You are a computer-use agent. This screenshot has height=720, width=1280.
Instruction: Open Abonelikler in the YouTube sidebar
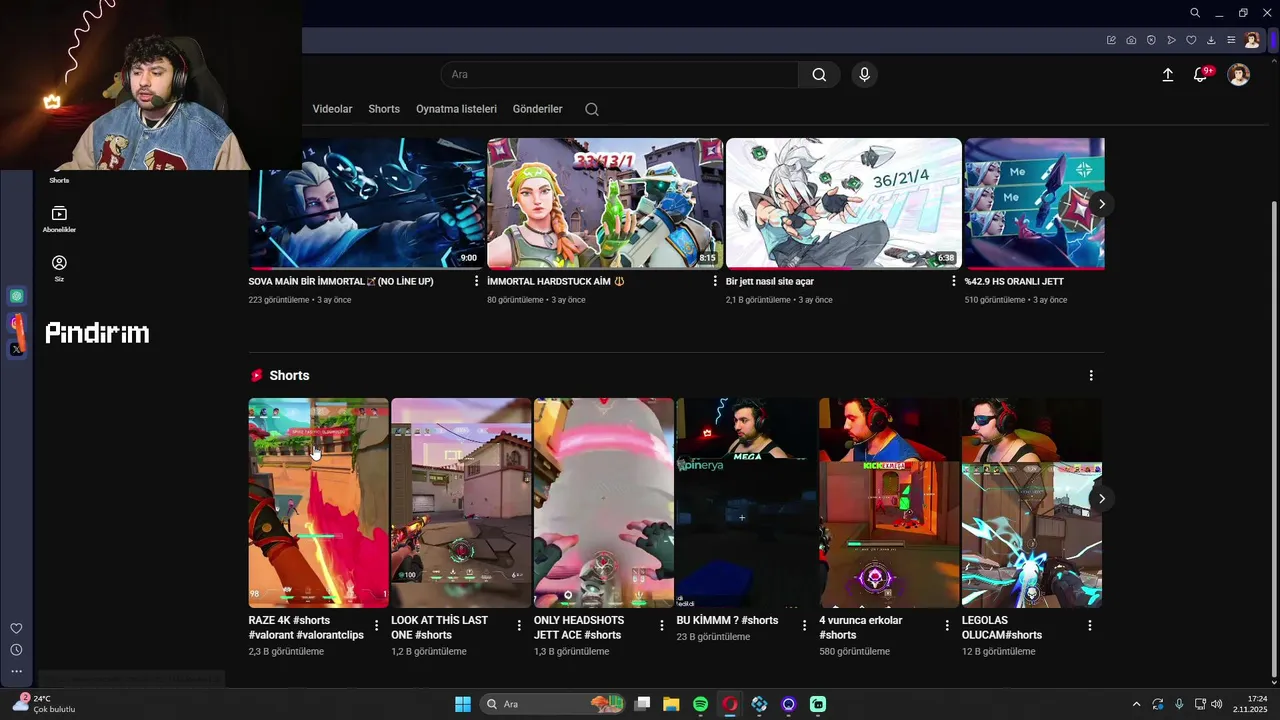click(x=59, y=219)
